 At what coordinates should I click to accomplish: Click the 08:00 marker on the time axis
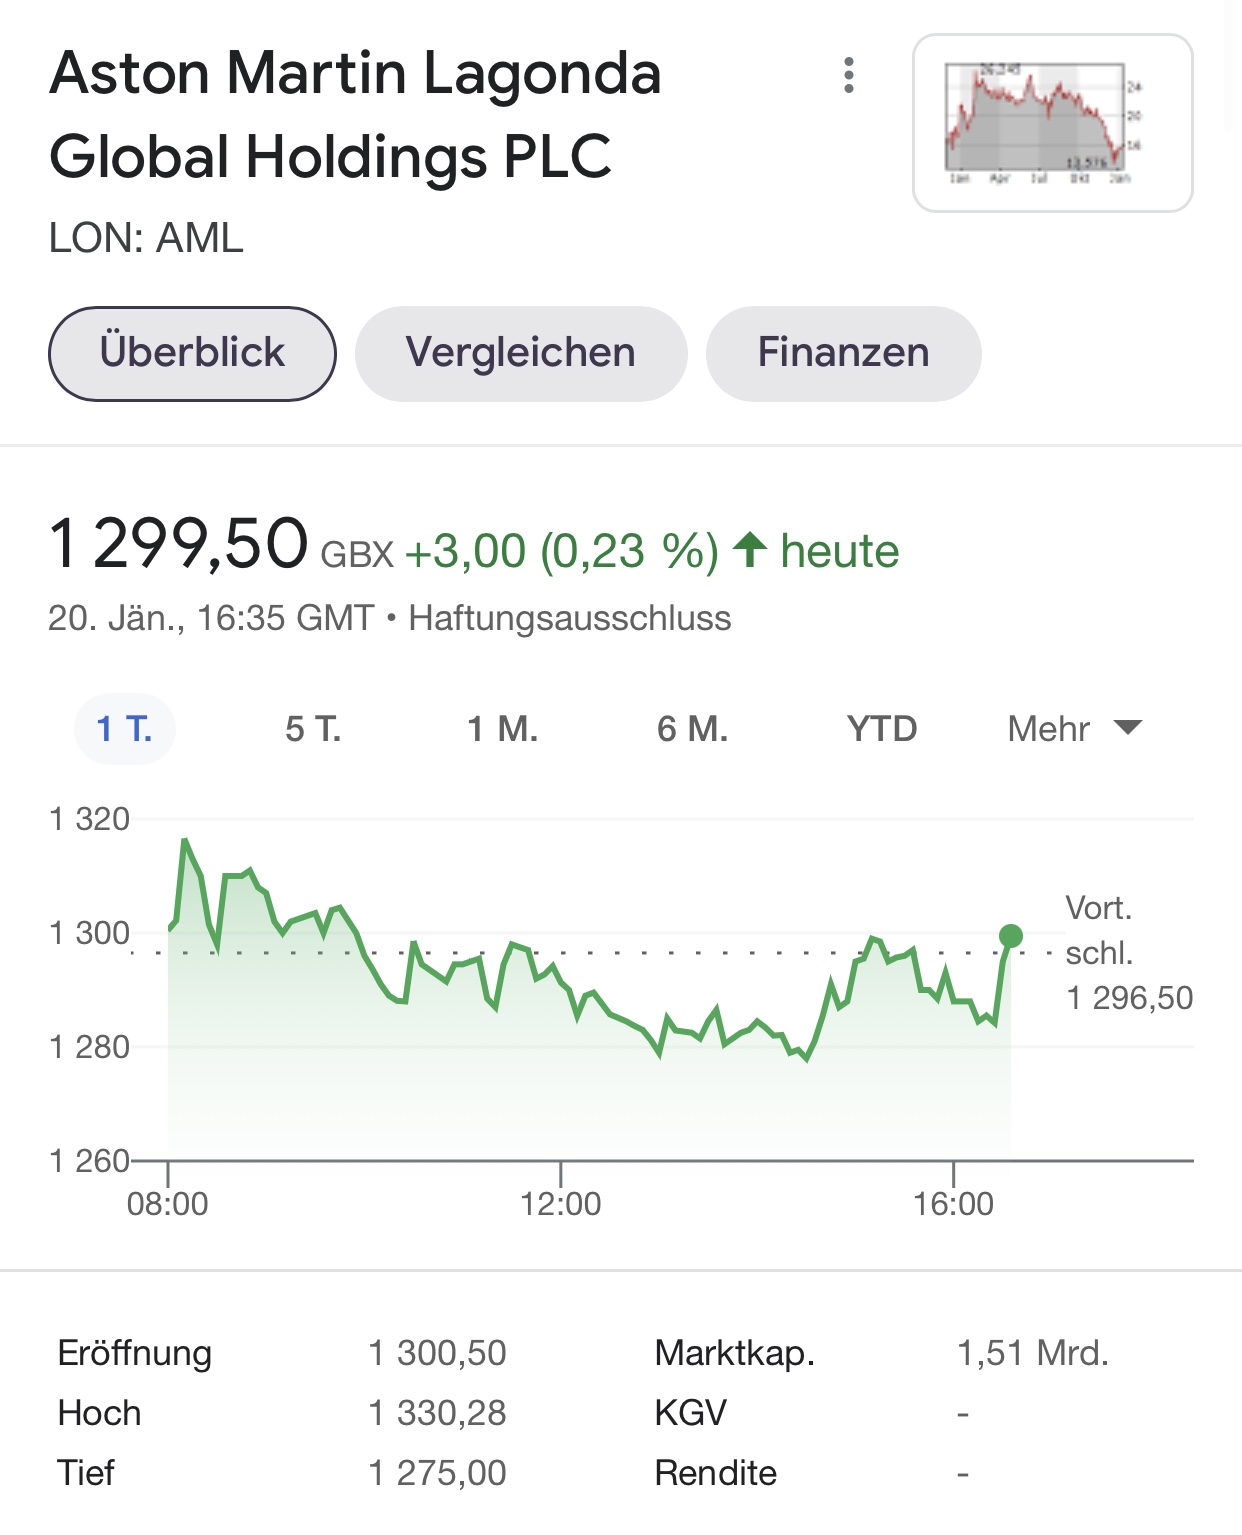(168, 1203)
